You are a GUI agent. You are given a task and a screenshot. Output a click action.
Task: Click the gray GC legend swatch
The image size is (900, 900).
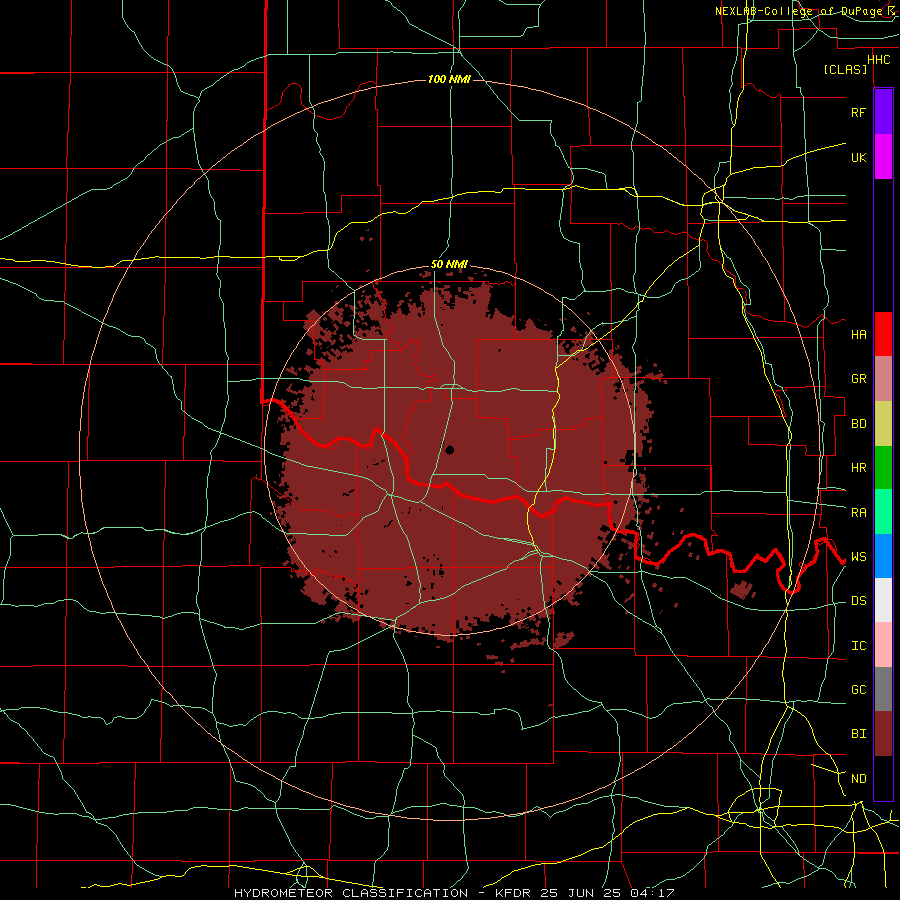tap(883, 689)
